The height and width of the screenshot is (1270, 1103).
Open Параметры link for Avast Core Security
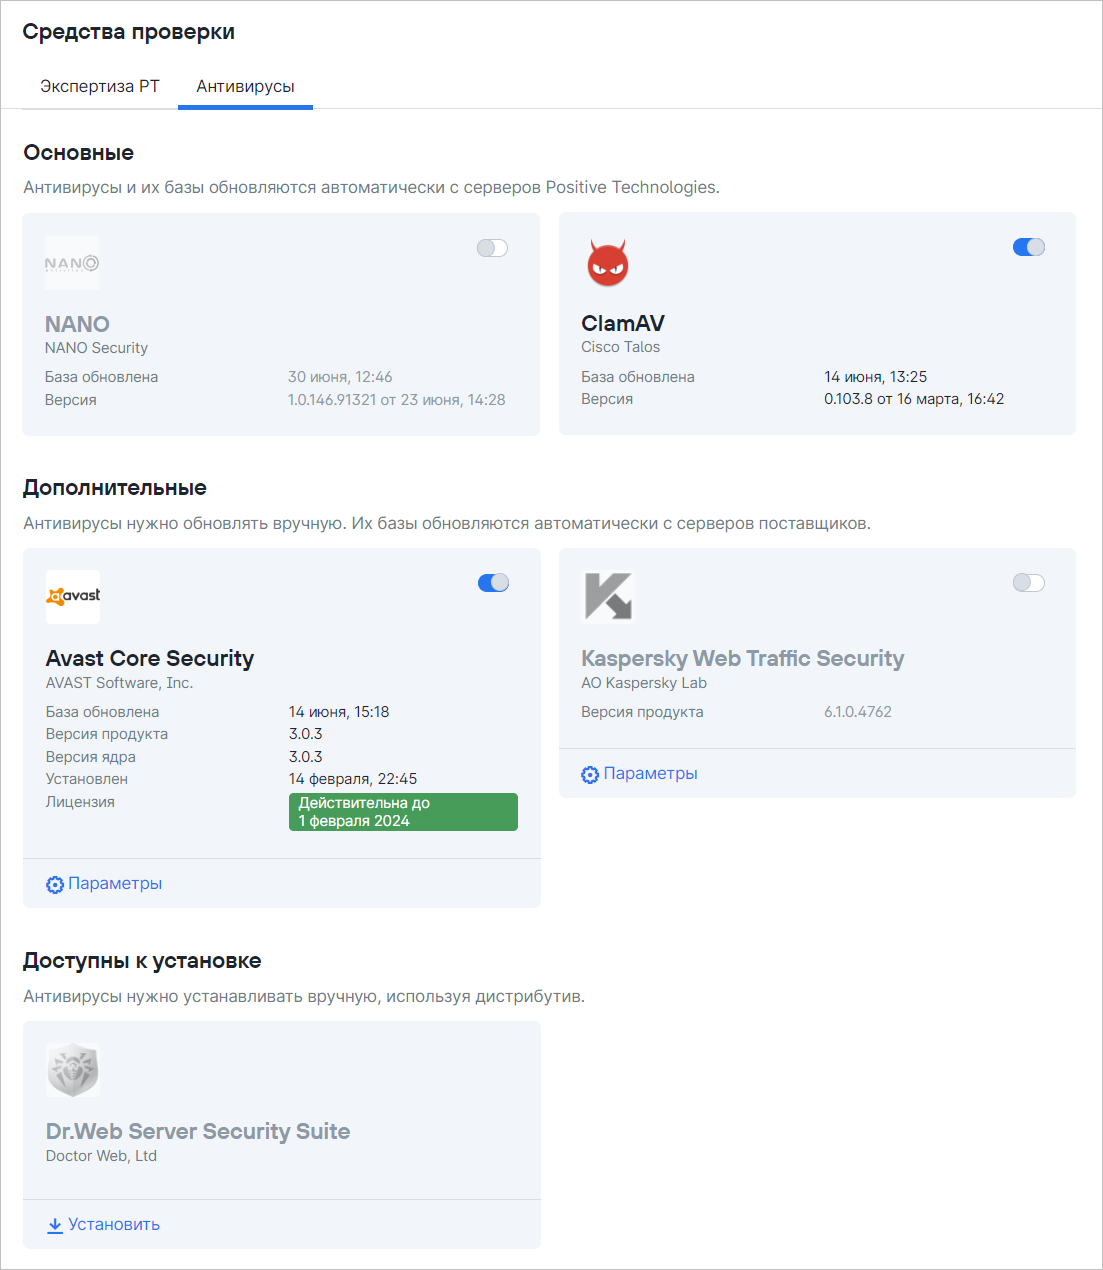click(x=115, y=884)
